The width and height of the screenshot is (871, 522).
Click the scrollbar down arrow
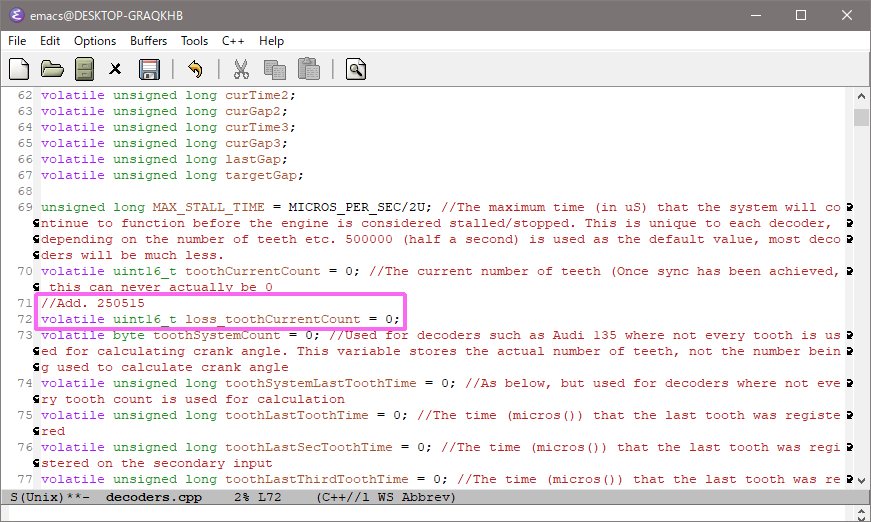(862, 480)
